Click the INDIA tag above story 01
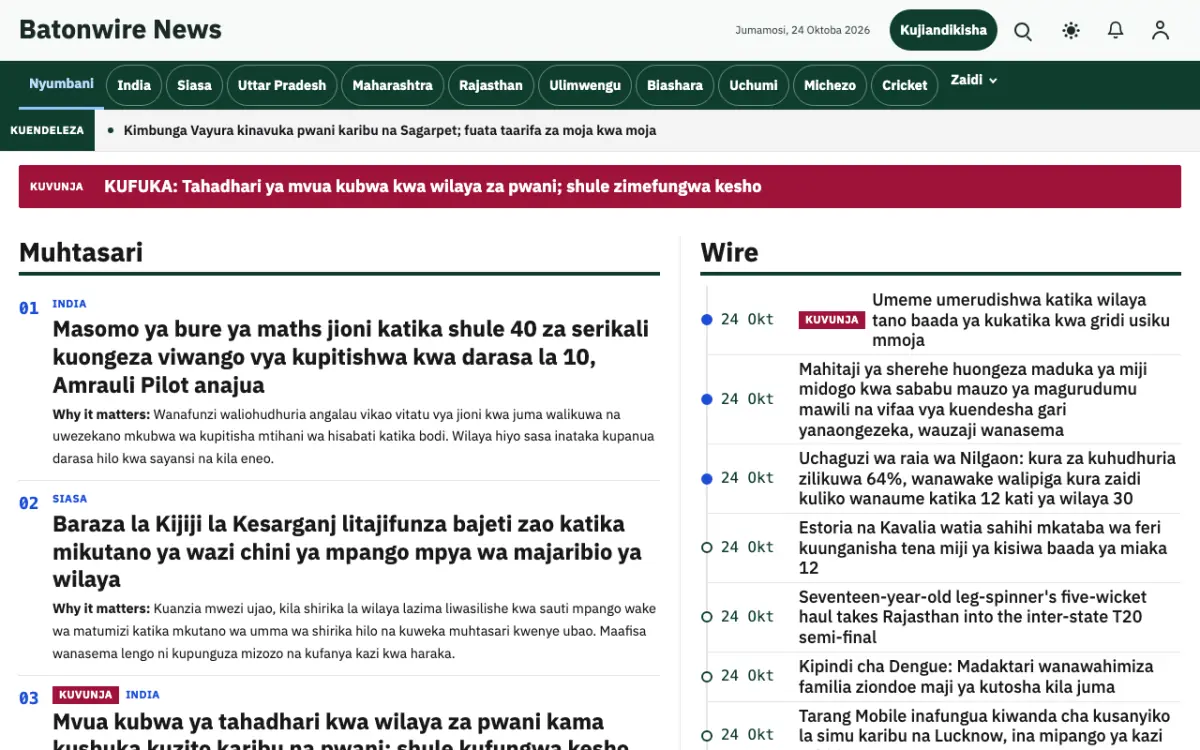This screenshot has height=750, width=1200. pyautogui.click(x=69, y=304)
